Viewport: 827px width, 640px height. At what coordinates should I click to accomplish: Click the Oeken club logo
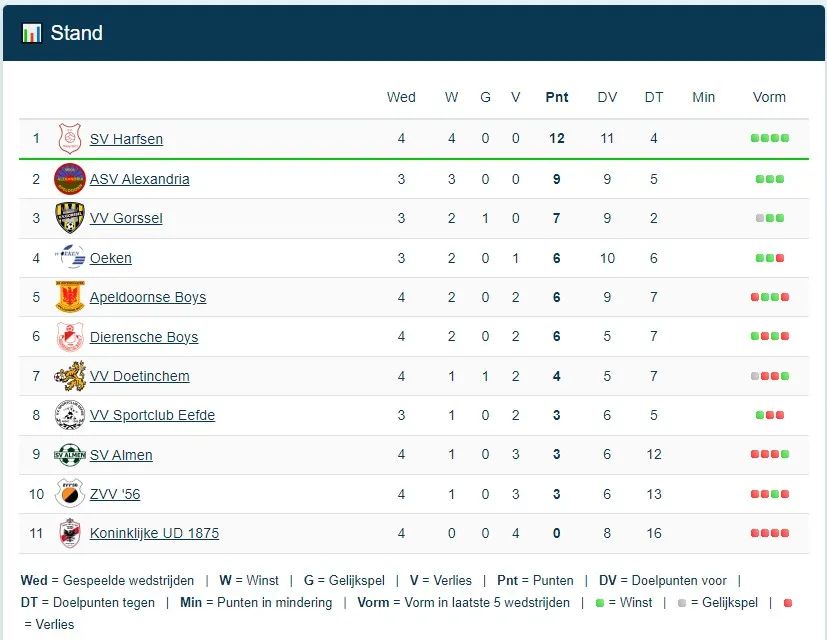[69, 258]
